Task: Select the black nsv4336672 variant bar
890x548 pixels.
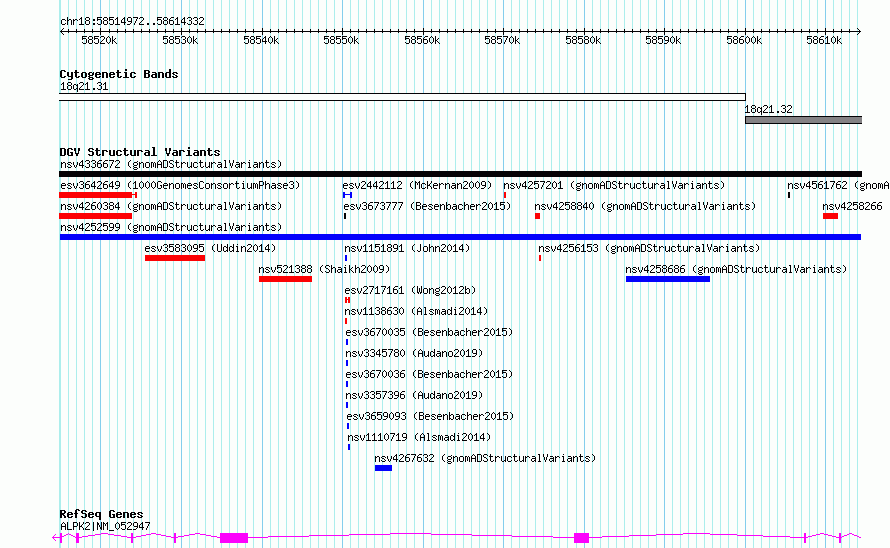Action: (x=460, y=174)
